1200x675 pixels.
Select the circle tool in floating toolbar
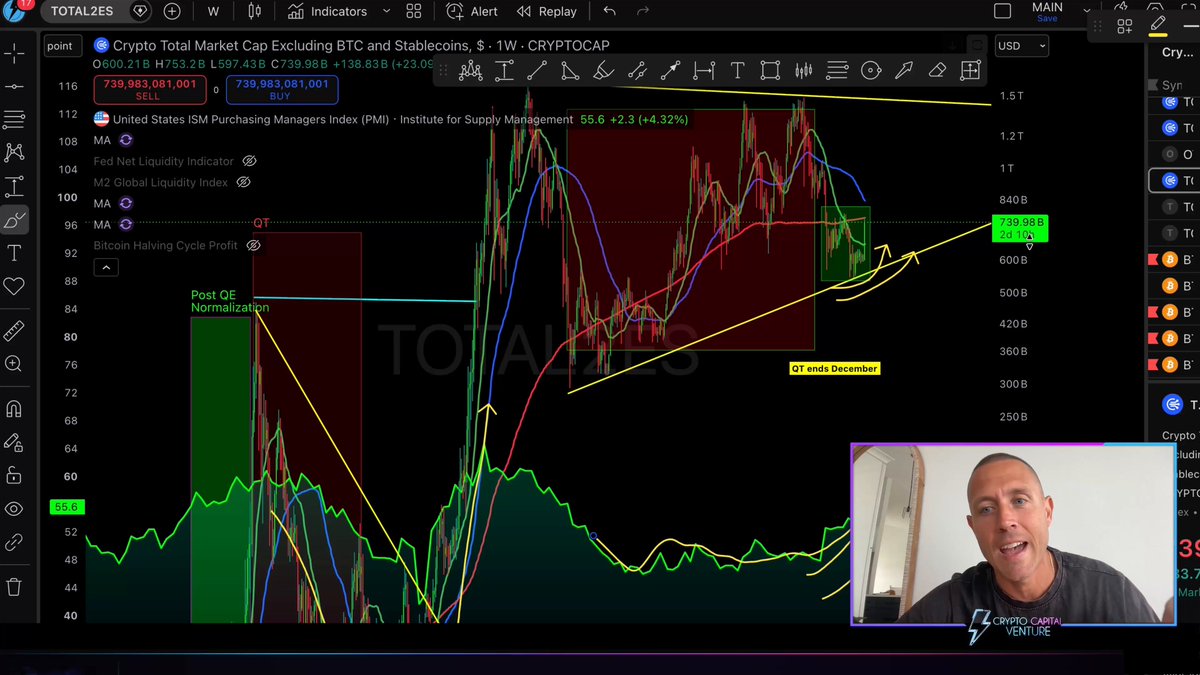[x=871, y=70]
